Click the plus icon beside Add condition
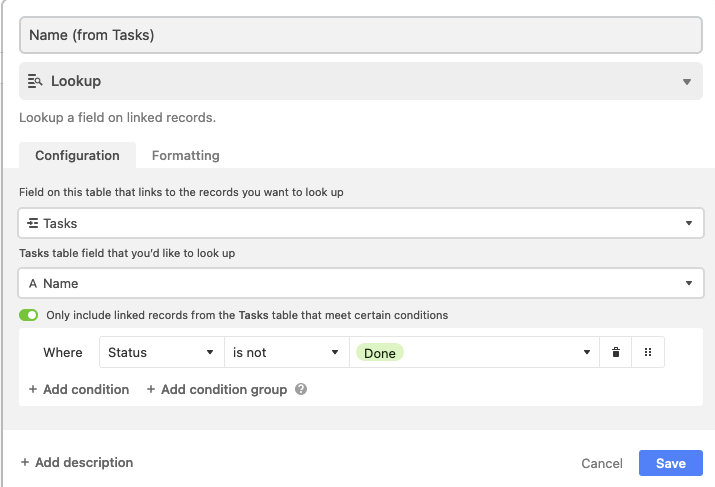Viewport: 715px width, 487px height. tap(33, 389)
